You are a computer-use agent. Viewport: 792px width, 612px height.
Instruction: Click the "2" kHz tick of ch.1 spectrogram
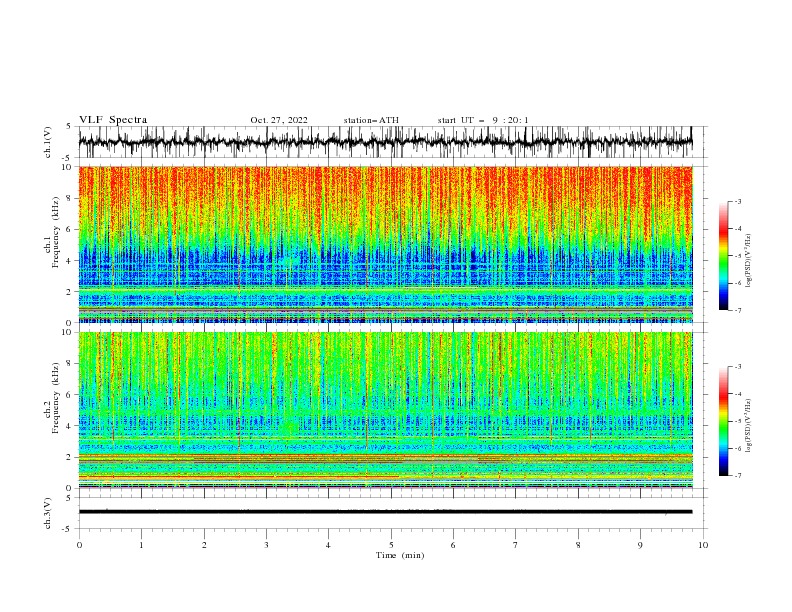click(x=70, y=291)
